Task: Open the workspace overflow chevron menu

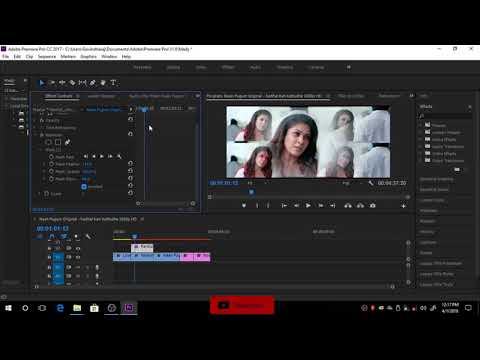Action: (x=349, y=67)
